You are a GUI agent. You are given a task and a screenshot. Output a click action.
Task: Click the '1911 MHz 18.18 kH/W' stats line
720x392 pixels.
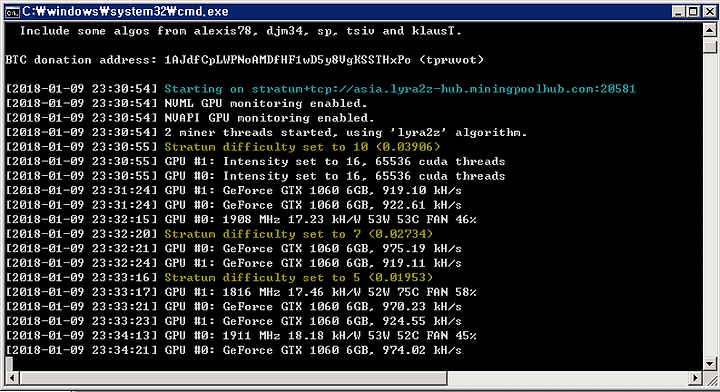tap(320, 336)
